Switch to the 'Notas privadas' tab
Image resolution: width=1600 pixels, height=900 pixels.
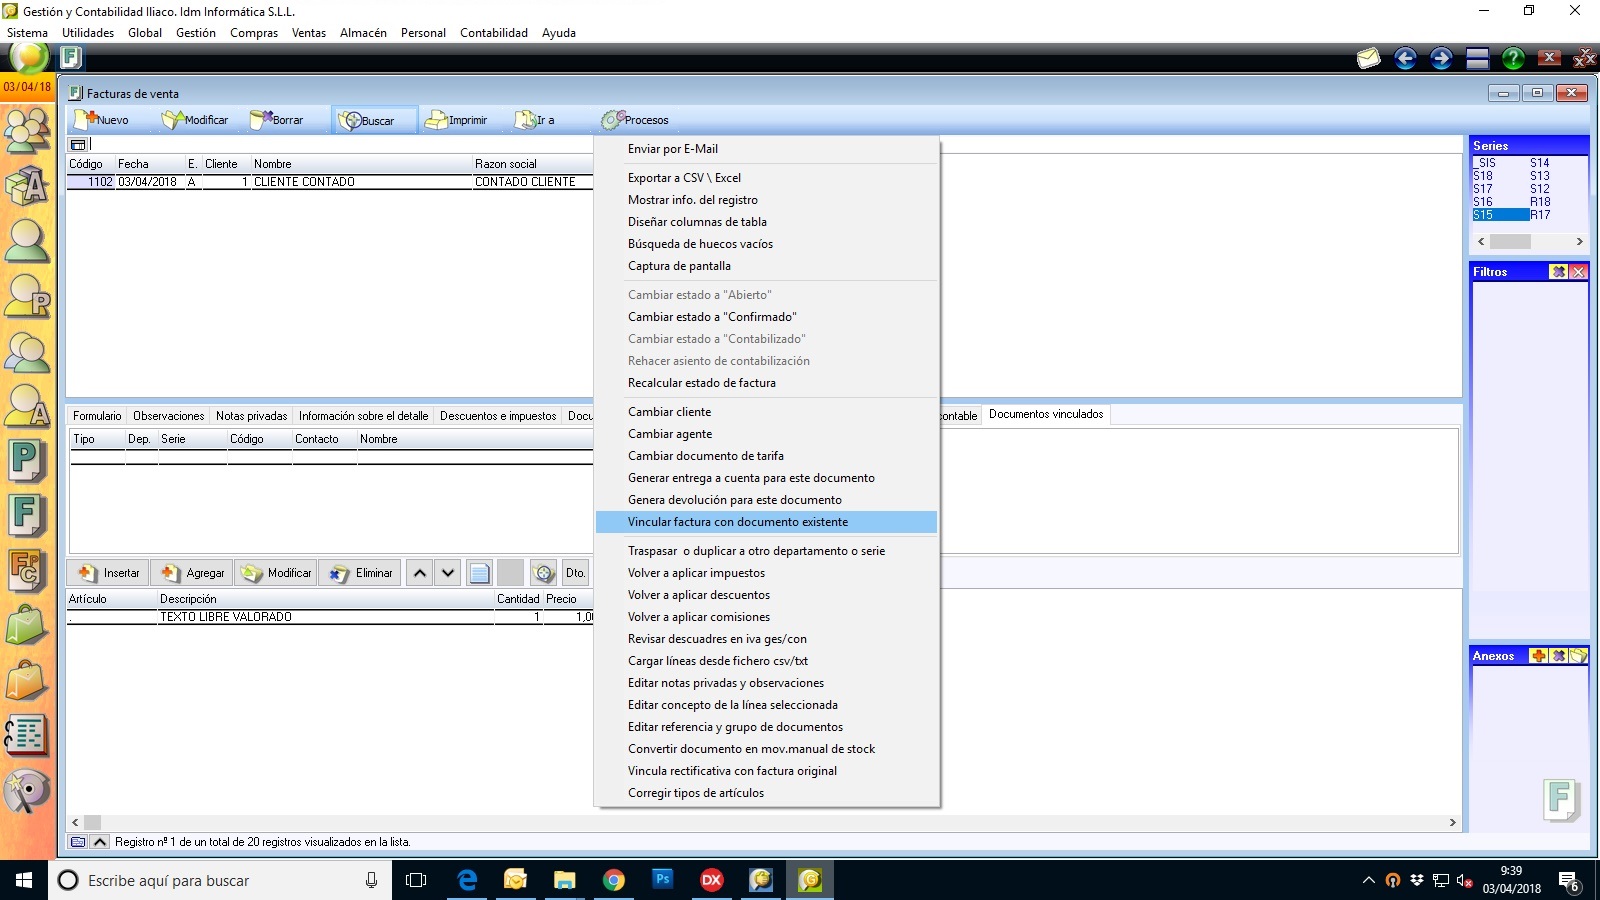pos(251,416)
